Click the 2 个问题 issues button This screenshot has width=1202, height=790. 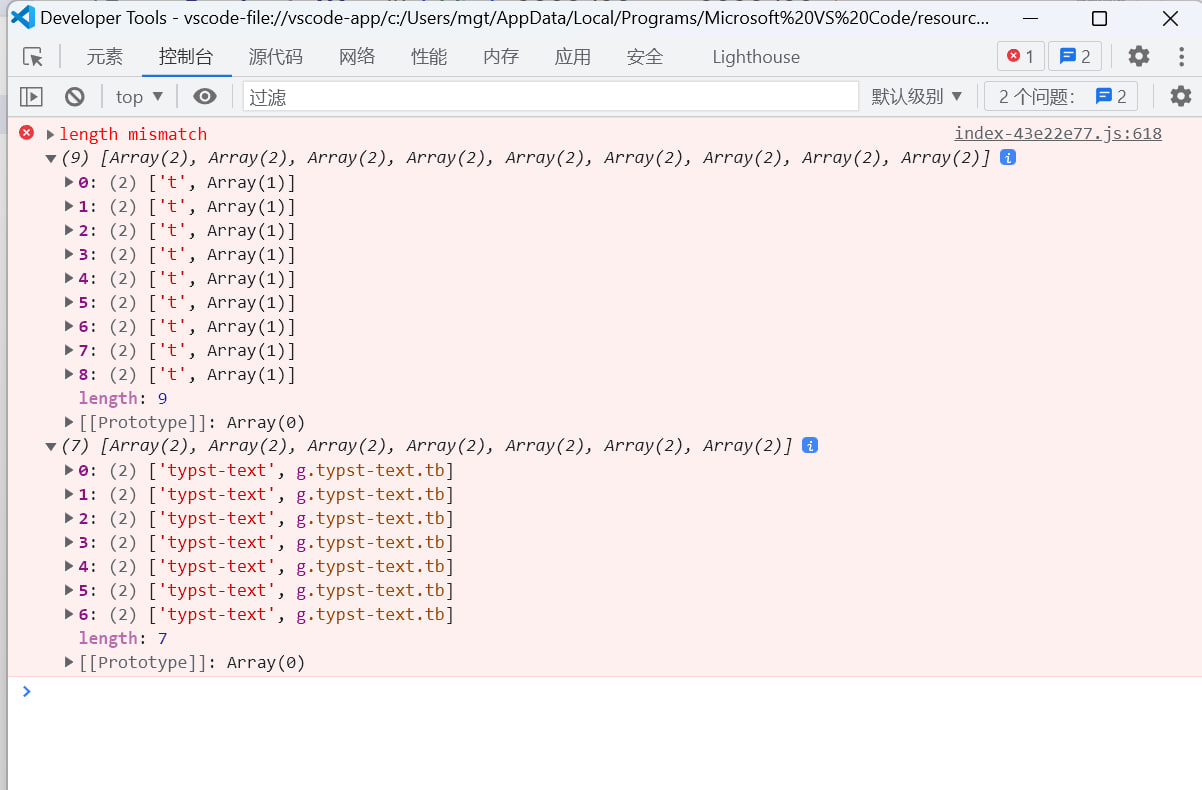click(x=1060, y=96)
